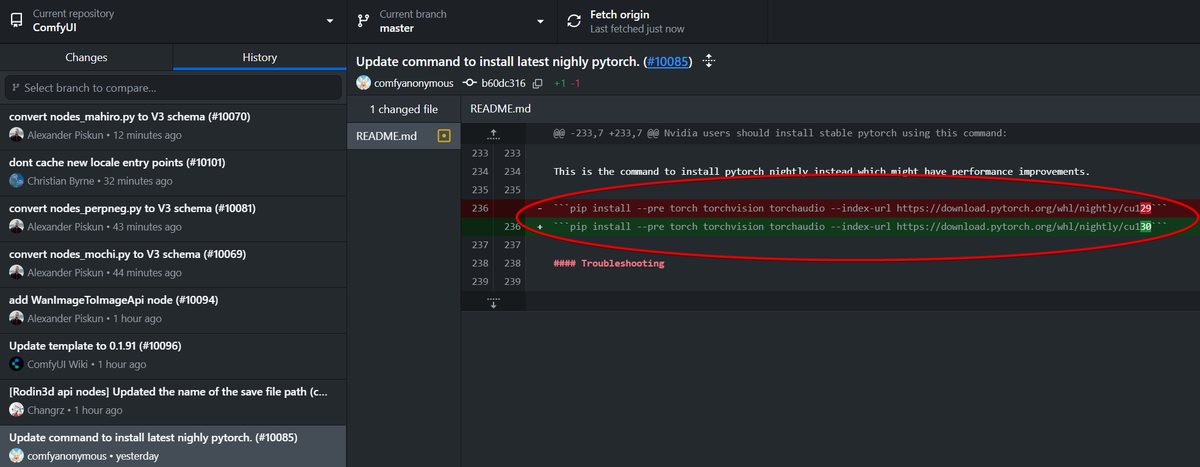Select commit convert nodes_perpneg.py to V3 schema

click(173, 217)
